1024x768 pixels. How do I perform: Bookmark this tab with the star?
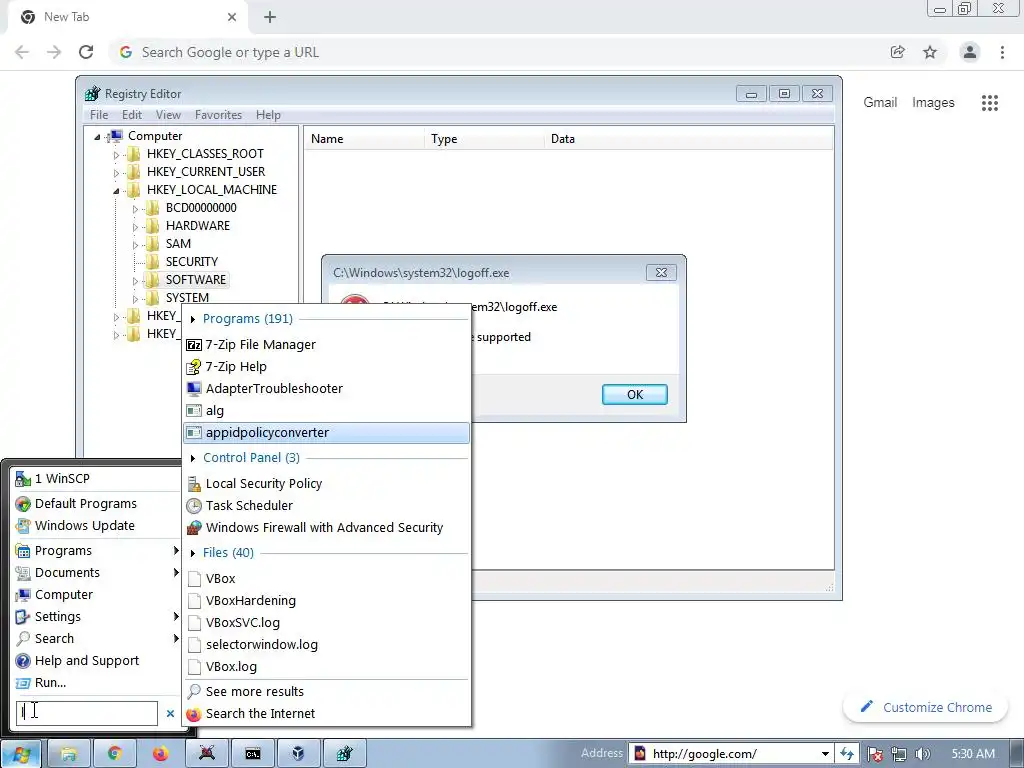[x=930, y=52]
